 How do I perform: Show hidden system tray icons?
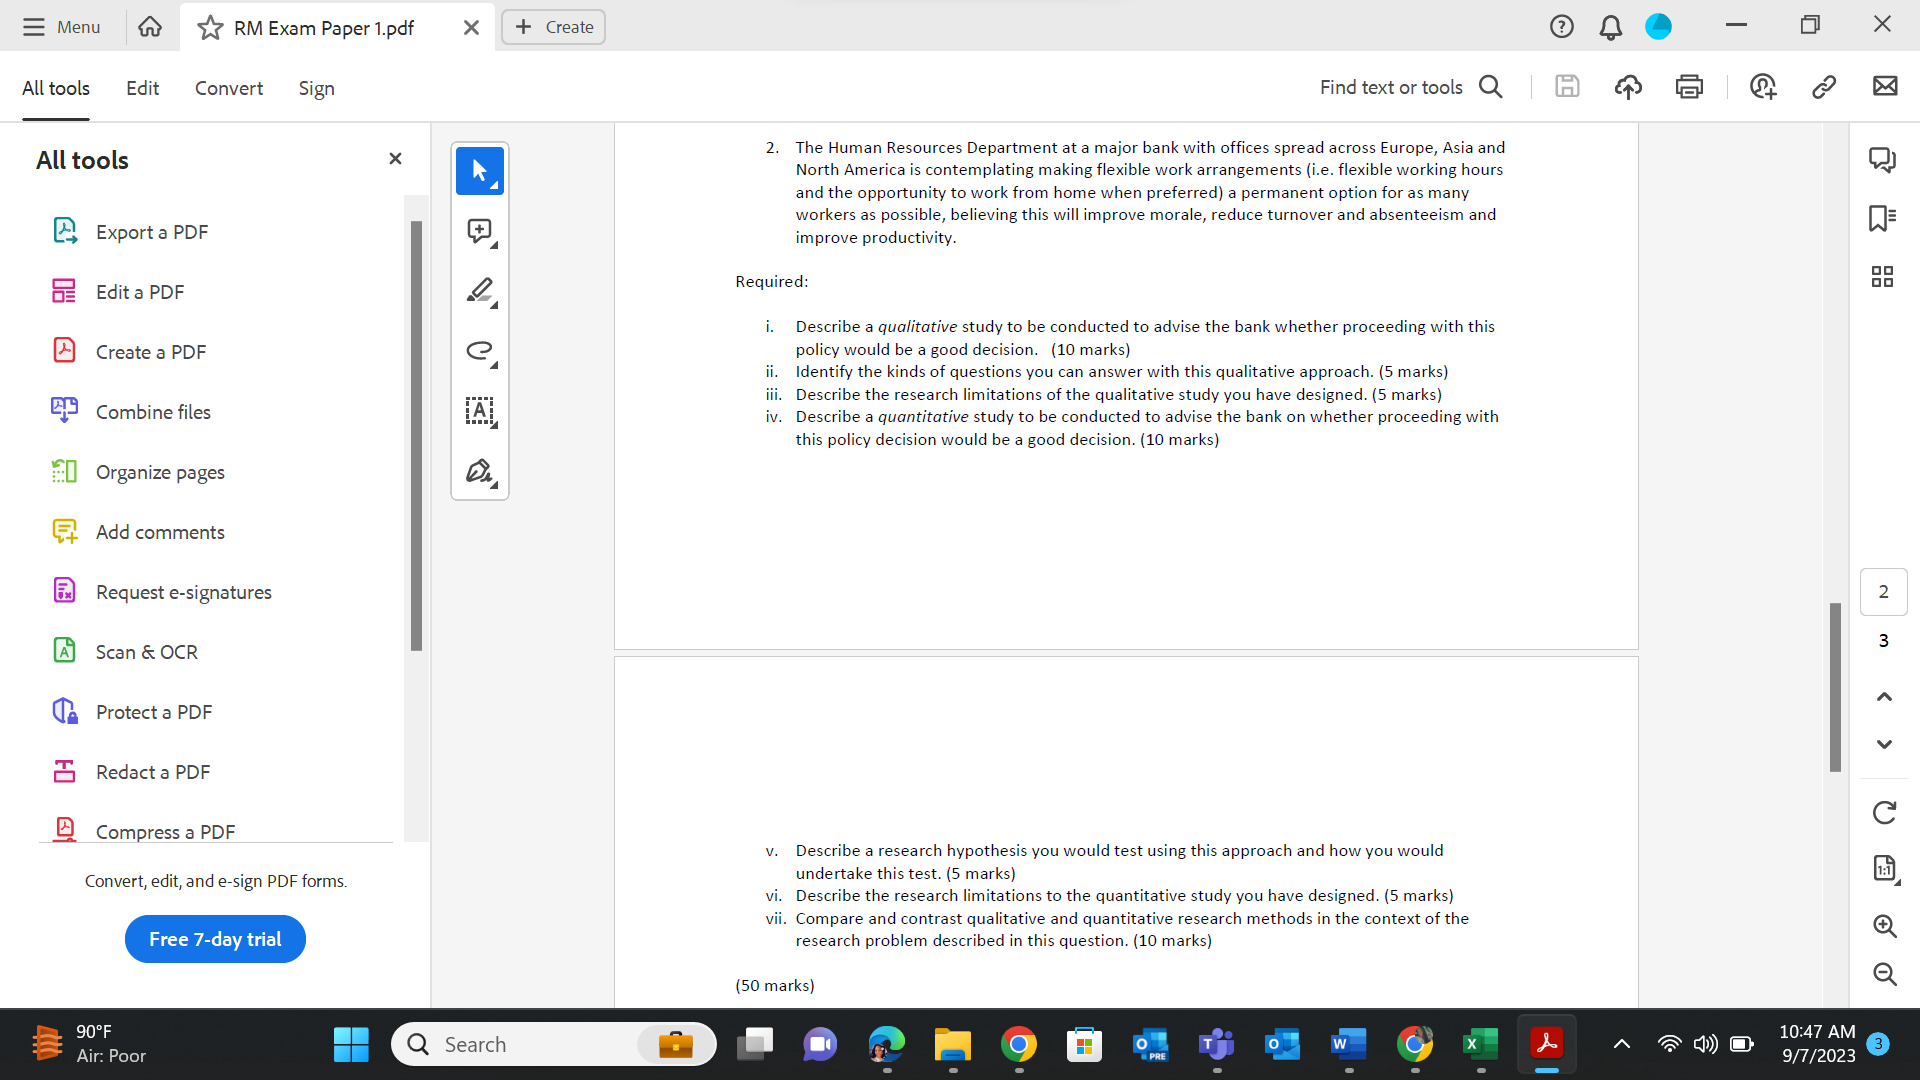1621,1044
